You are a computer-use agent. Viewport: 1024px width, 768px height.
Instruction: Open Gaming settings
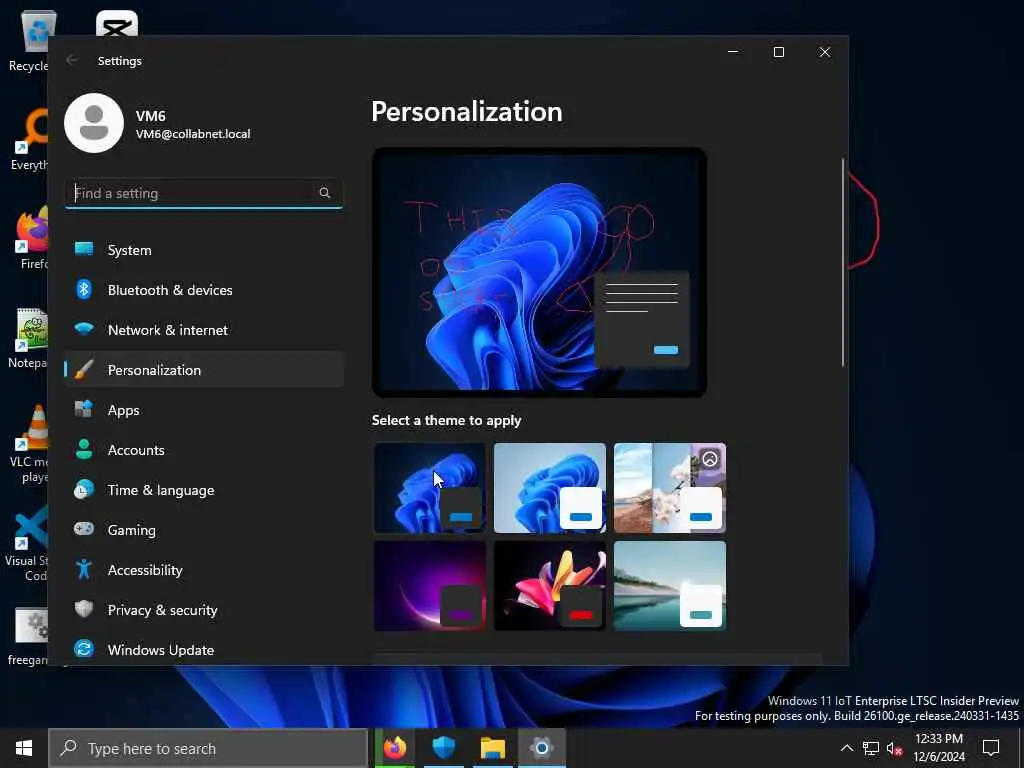click(x=204, y=530)
